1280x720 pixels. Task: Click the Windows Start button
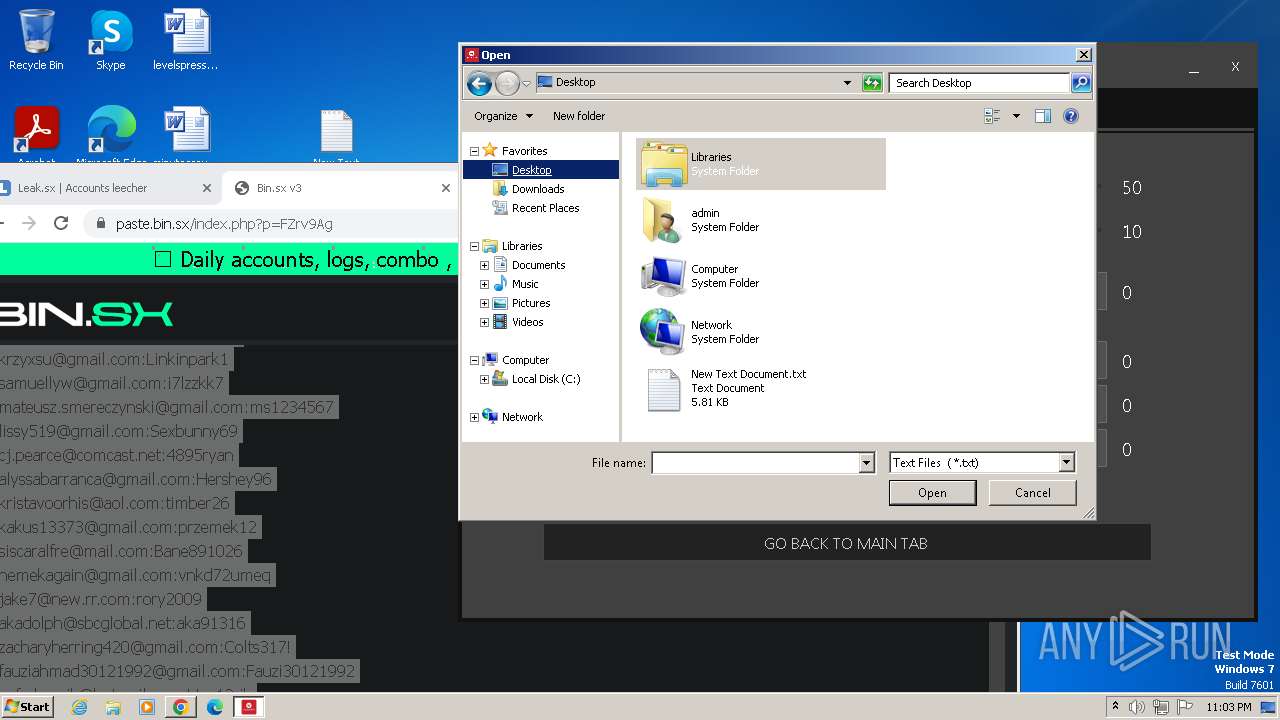pyautogui.click(x=29, y=706)
